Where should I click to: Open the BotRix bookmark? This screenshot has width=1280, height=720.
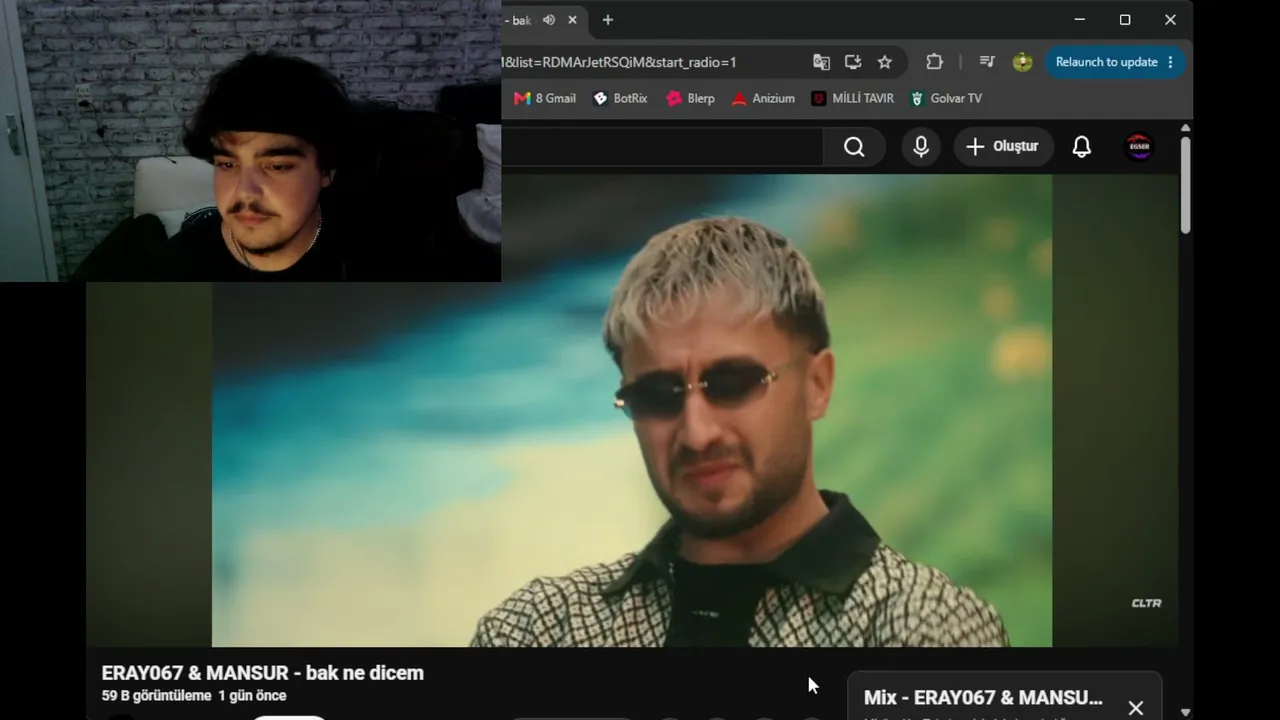click(x=621, y=98)
